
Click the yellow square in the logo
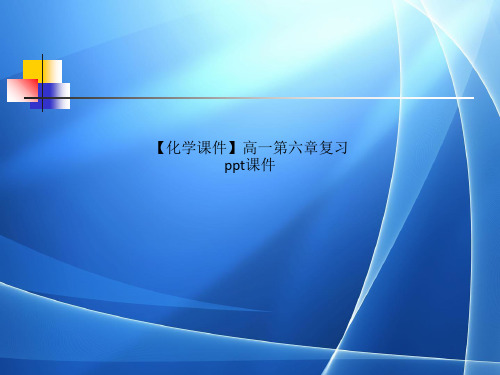[42, 71]
